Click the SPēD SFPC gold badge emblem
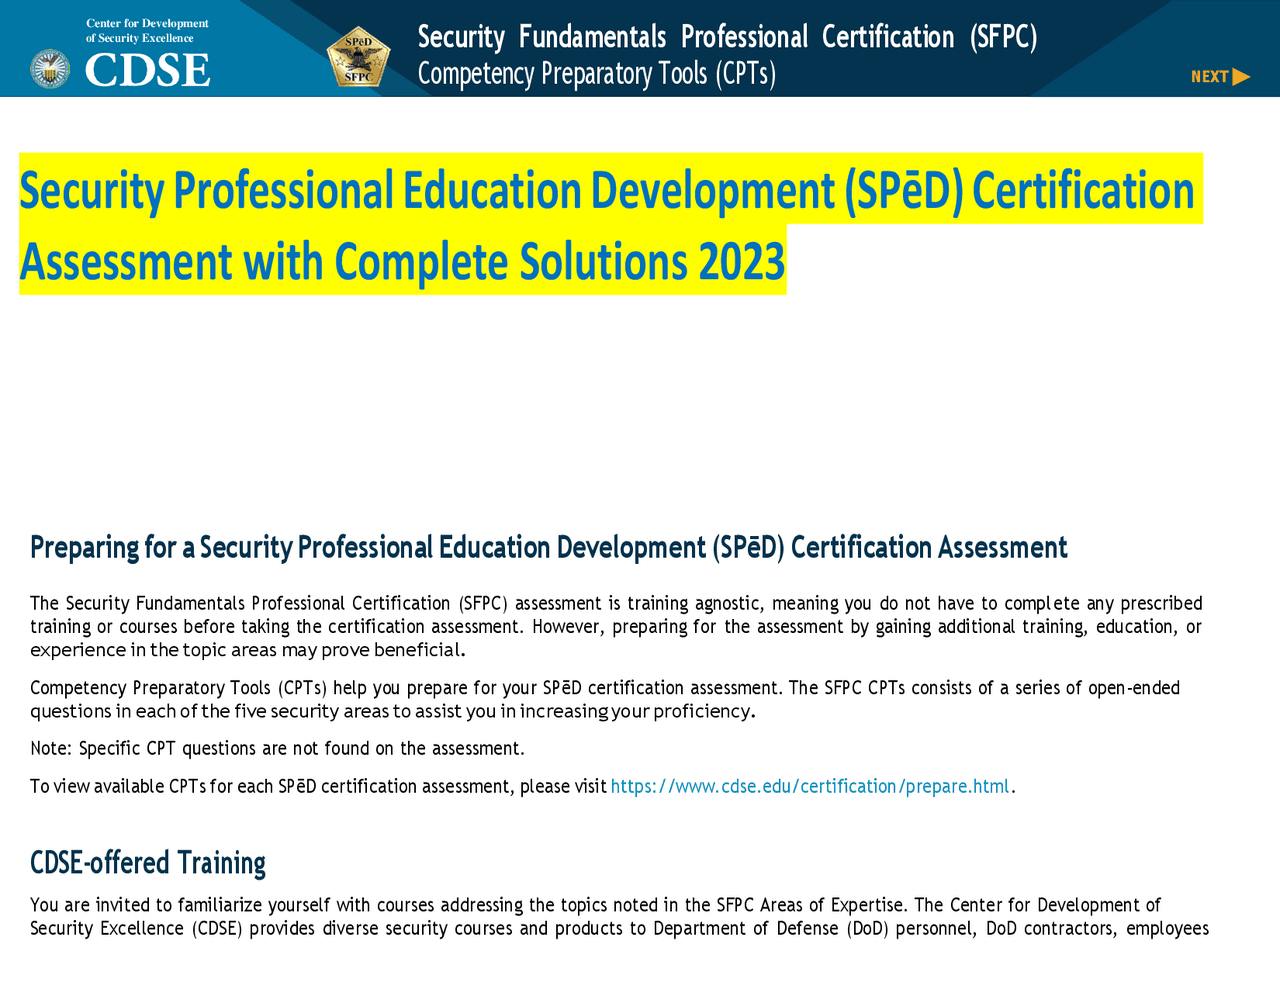This screenshot has width=1280, height=989. [x=358, y=58]
